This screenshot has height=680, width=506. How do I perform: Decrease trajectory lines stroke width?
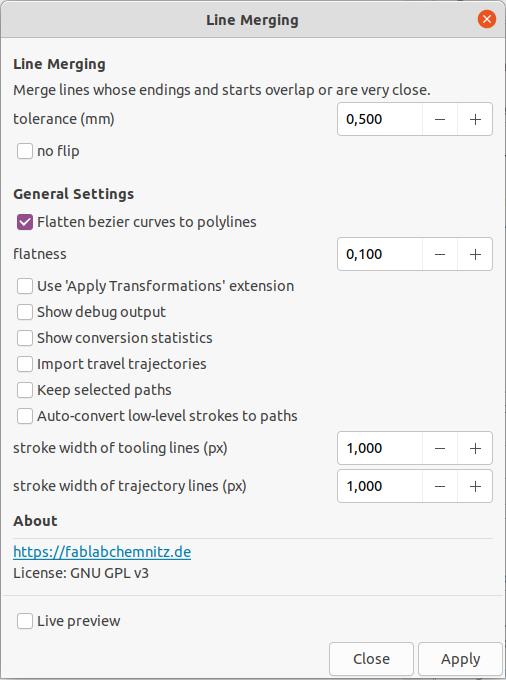440,486
